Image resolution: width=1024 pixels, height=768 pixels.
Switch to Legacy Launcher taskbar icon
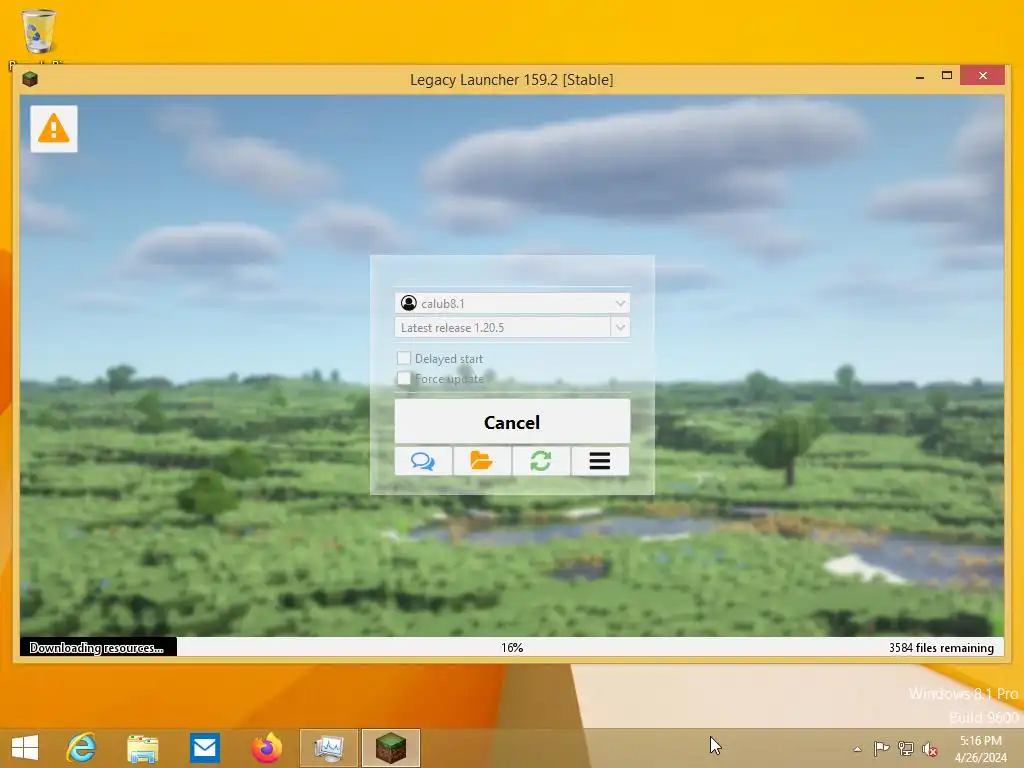(x=391, y=748)
